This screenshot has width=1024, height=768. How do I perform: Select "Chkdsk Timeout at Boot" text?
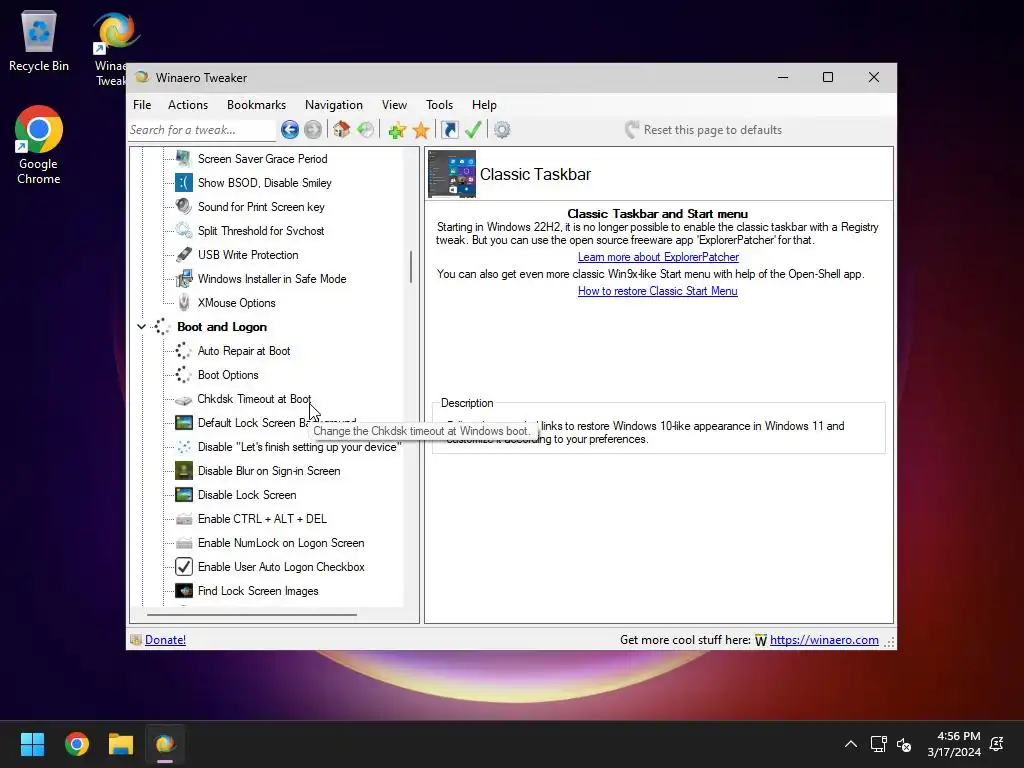point(254,399)
